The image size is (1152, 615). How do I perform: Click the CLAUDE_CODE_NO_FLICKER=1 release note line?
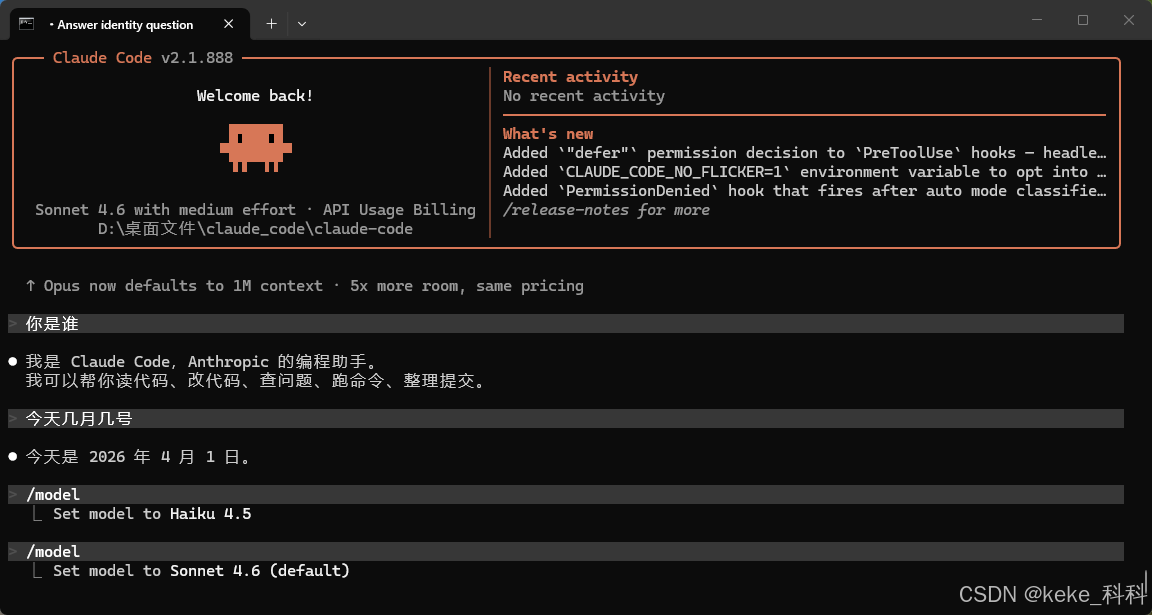[804, 172]
